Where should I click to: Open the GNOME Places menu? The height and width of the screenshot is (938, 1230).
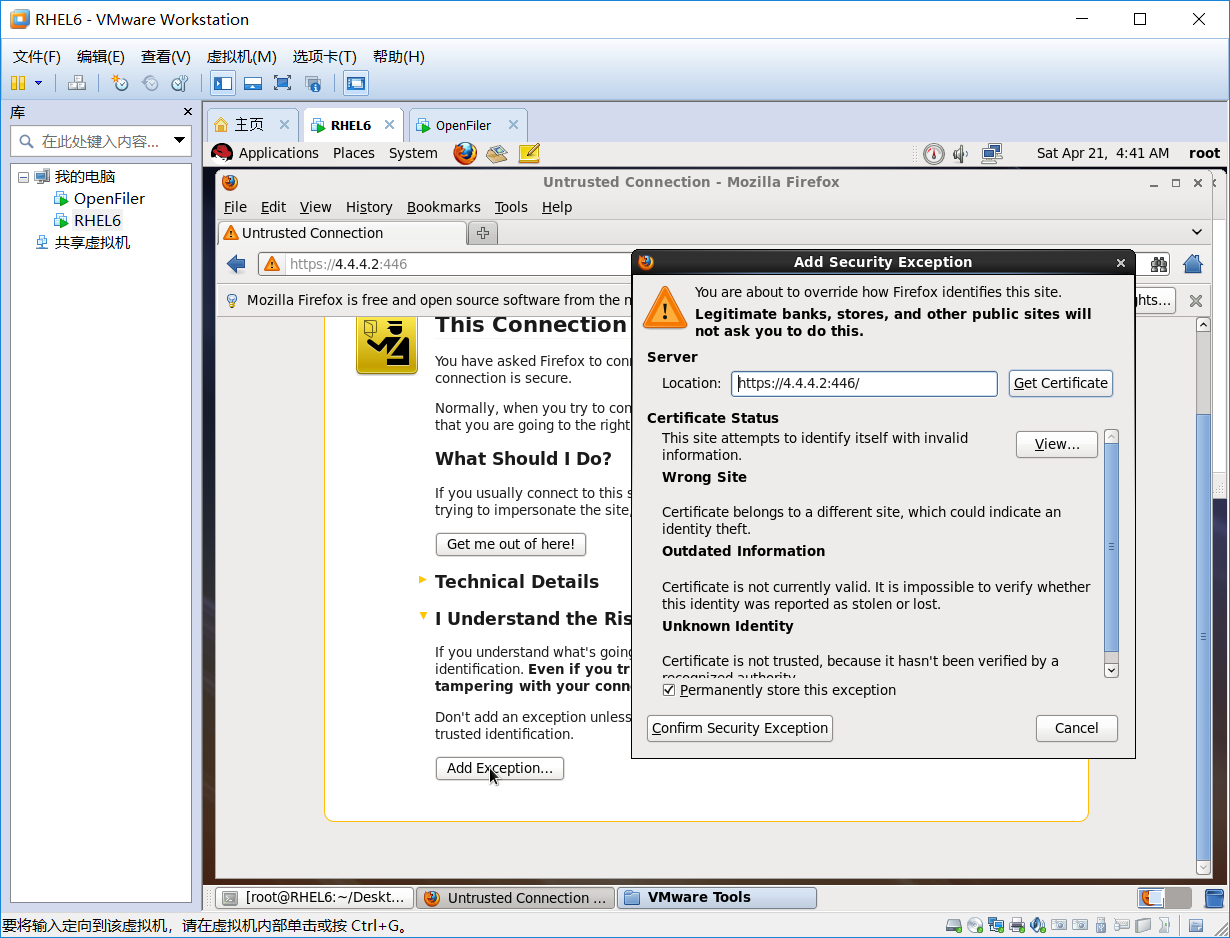coord(354,153)
